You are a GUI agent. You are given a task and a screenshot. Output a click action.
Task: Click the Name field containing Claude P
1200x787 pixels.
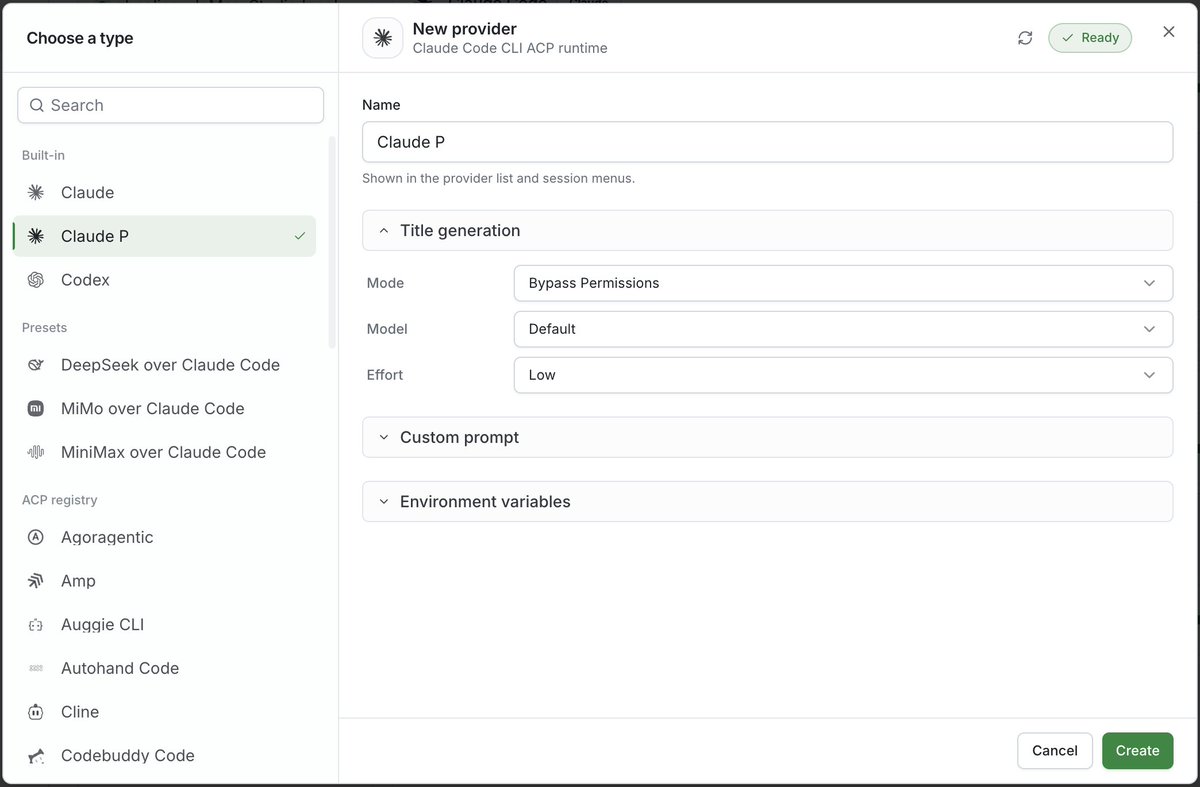pos(767,142)
